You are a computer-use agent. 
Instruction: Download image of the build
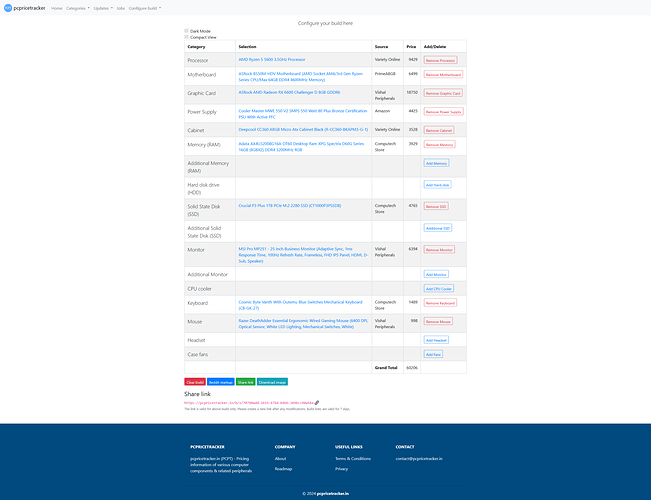tap(272, 382)
